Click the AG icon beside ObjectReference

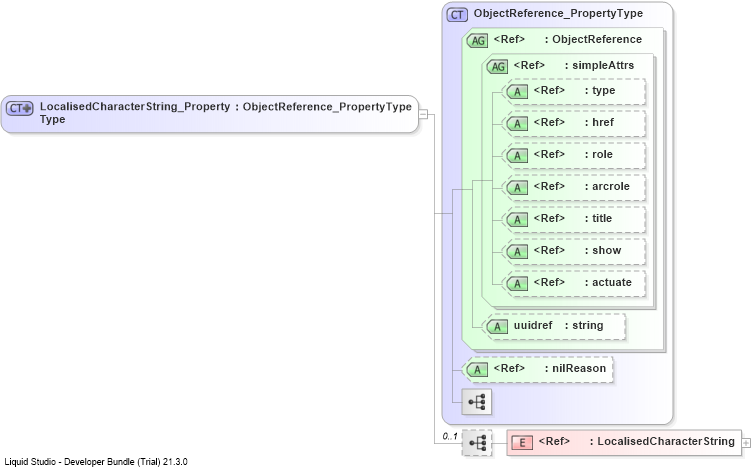[477, 41]
